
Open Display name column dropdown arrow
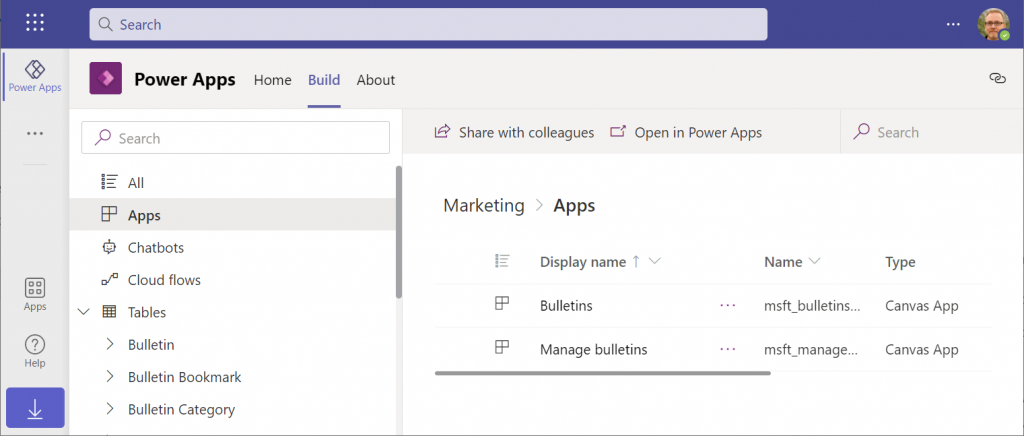pos(654,262)
